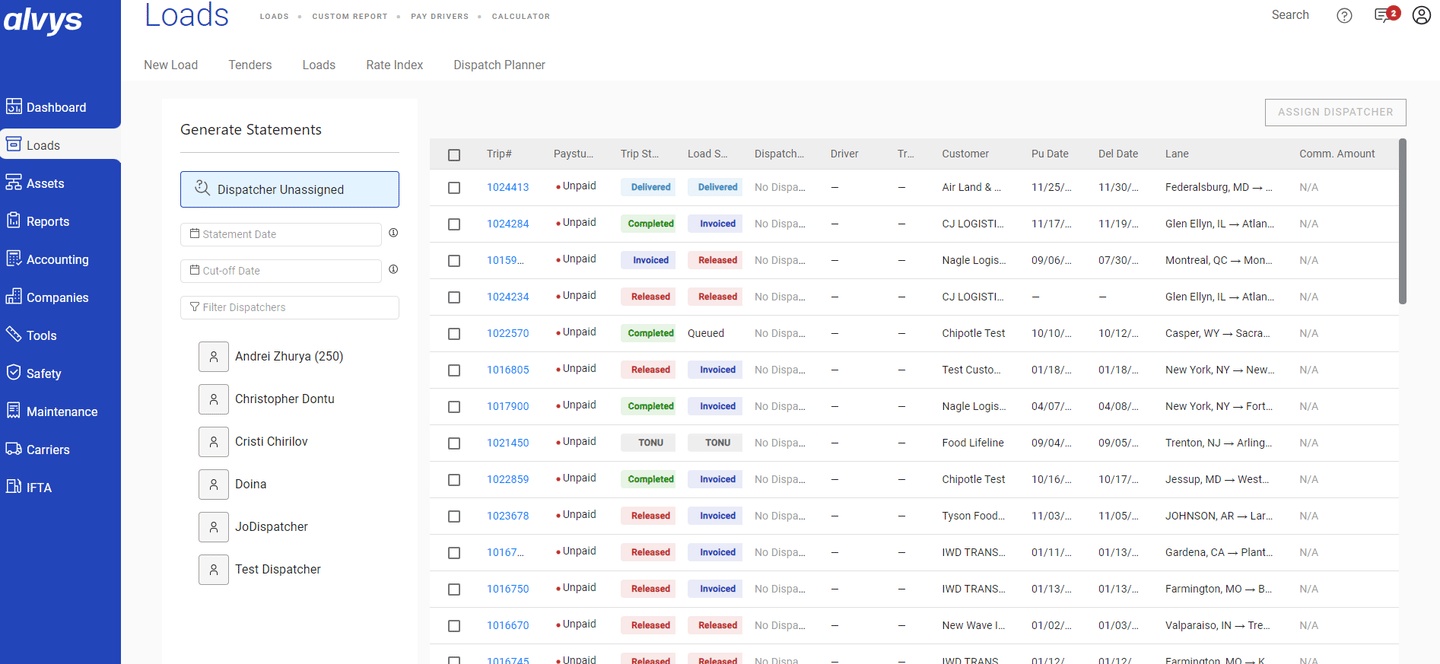Click the avatar icon for Test Dispatcher
The width and height of the screenshot is (1440, 664).
213,570
